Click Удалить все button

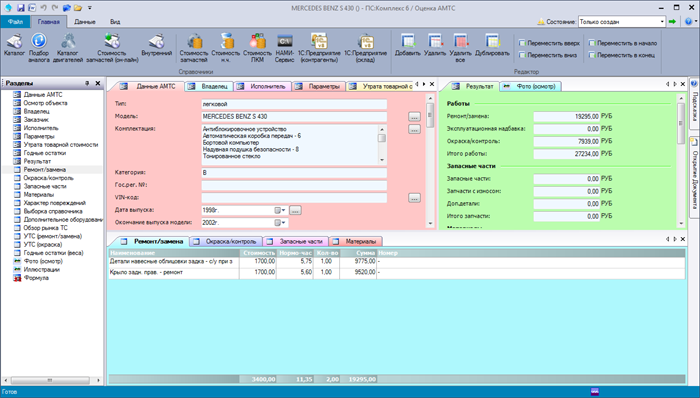coord(460,47)
